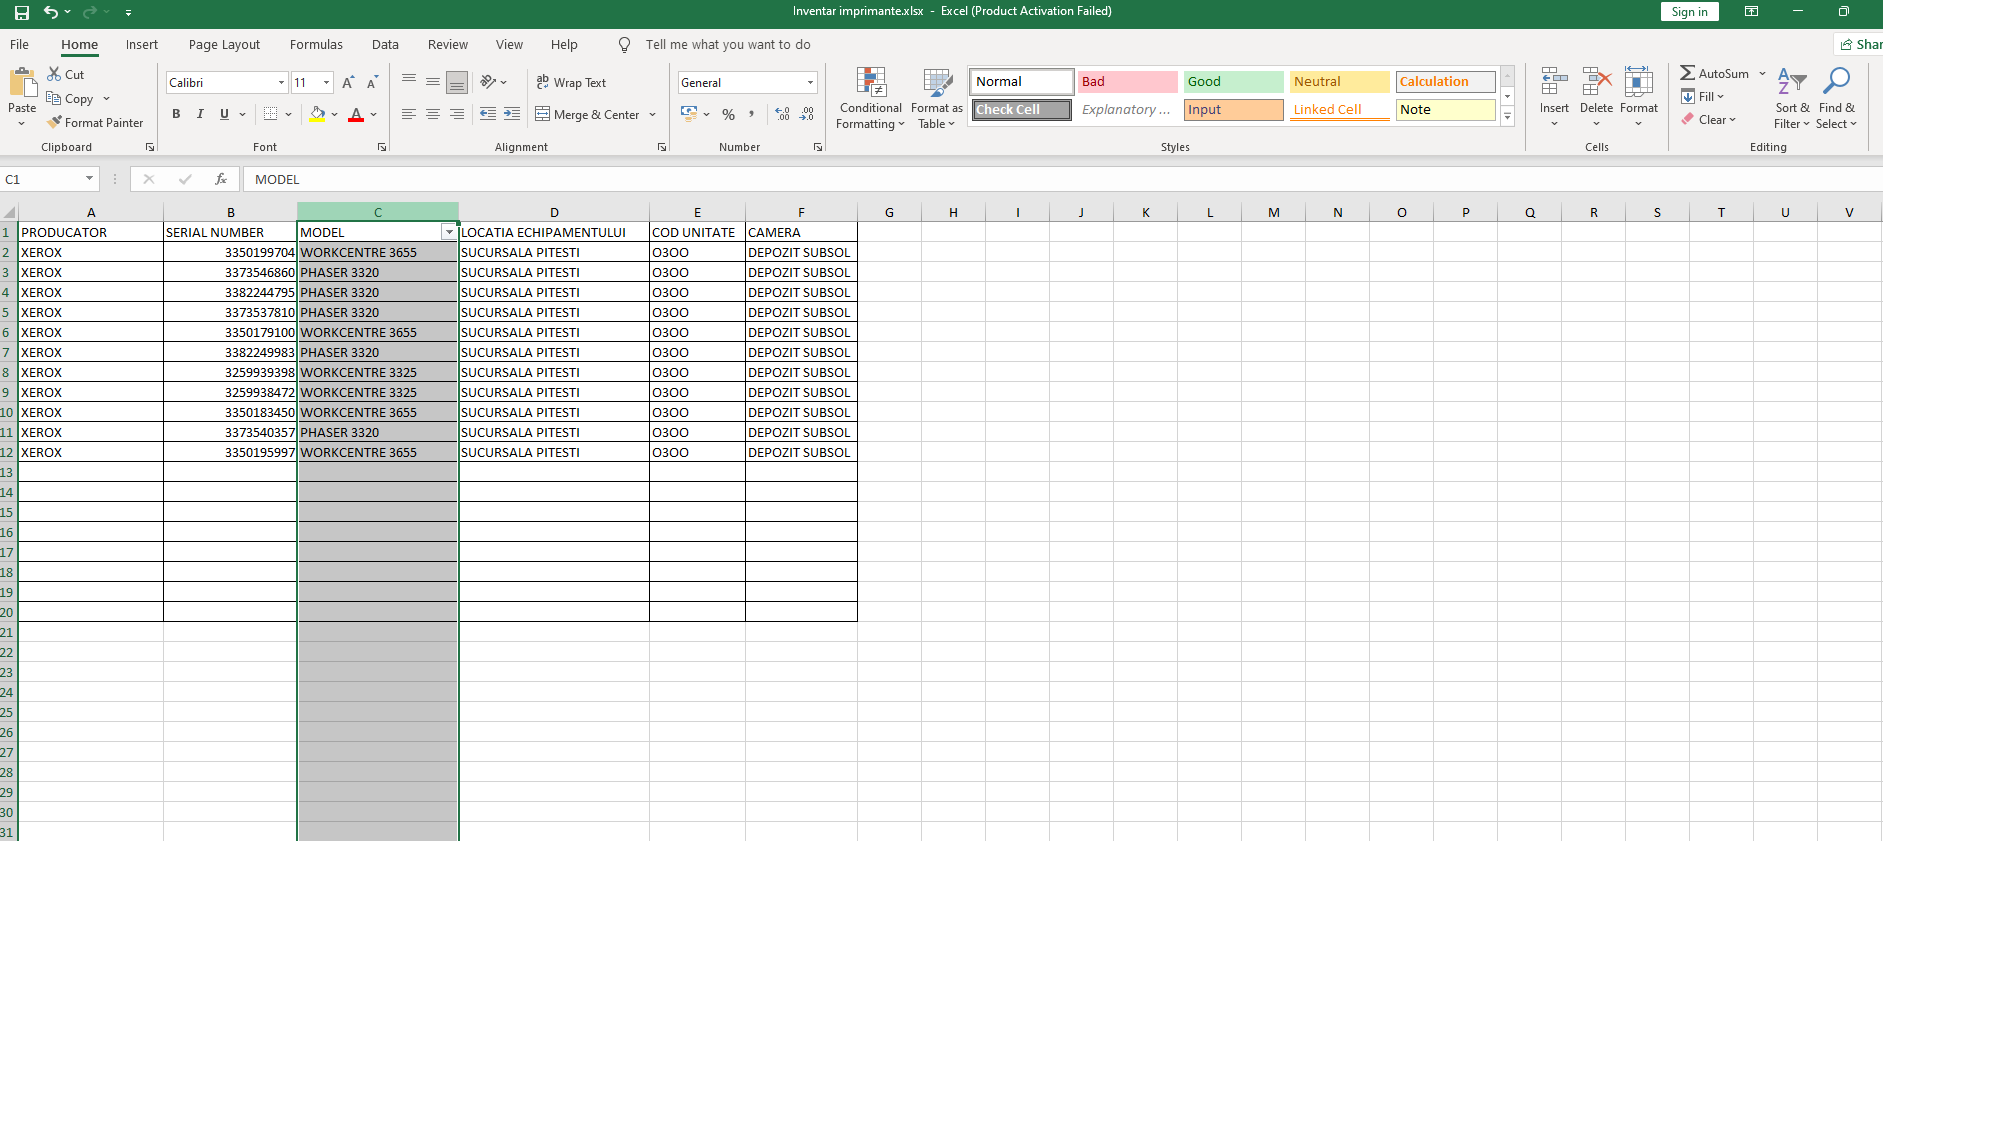Screen dimensions: 2000x1125
Task: Select the Bold formatting icon
Action: (176, 114)
